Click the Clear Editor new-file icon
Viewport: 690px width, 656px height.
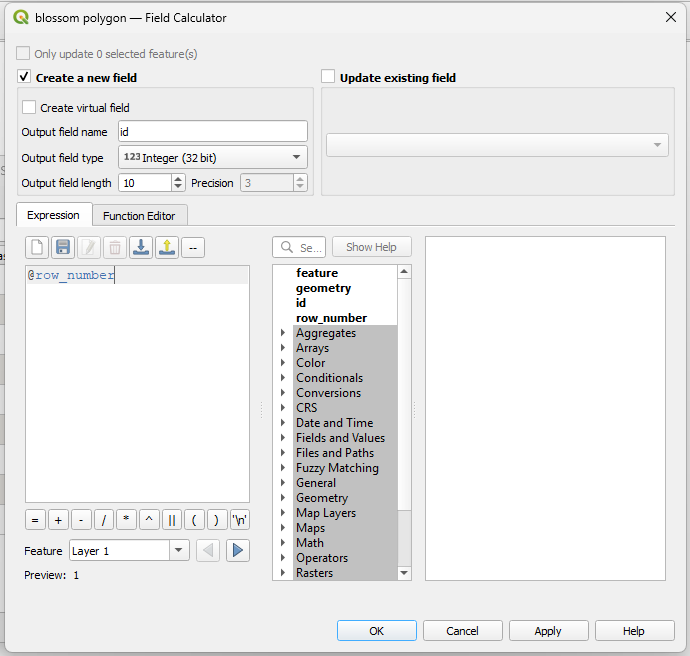tap(37, 247)
